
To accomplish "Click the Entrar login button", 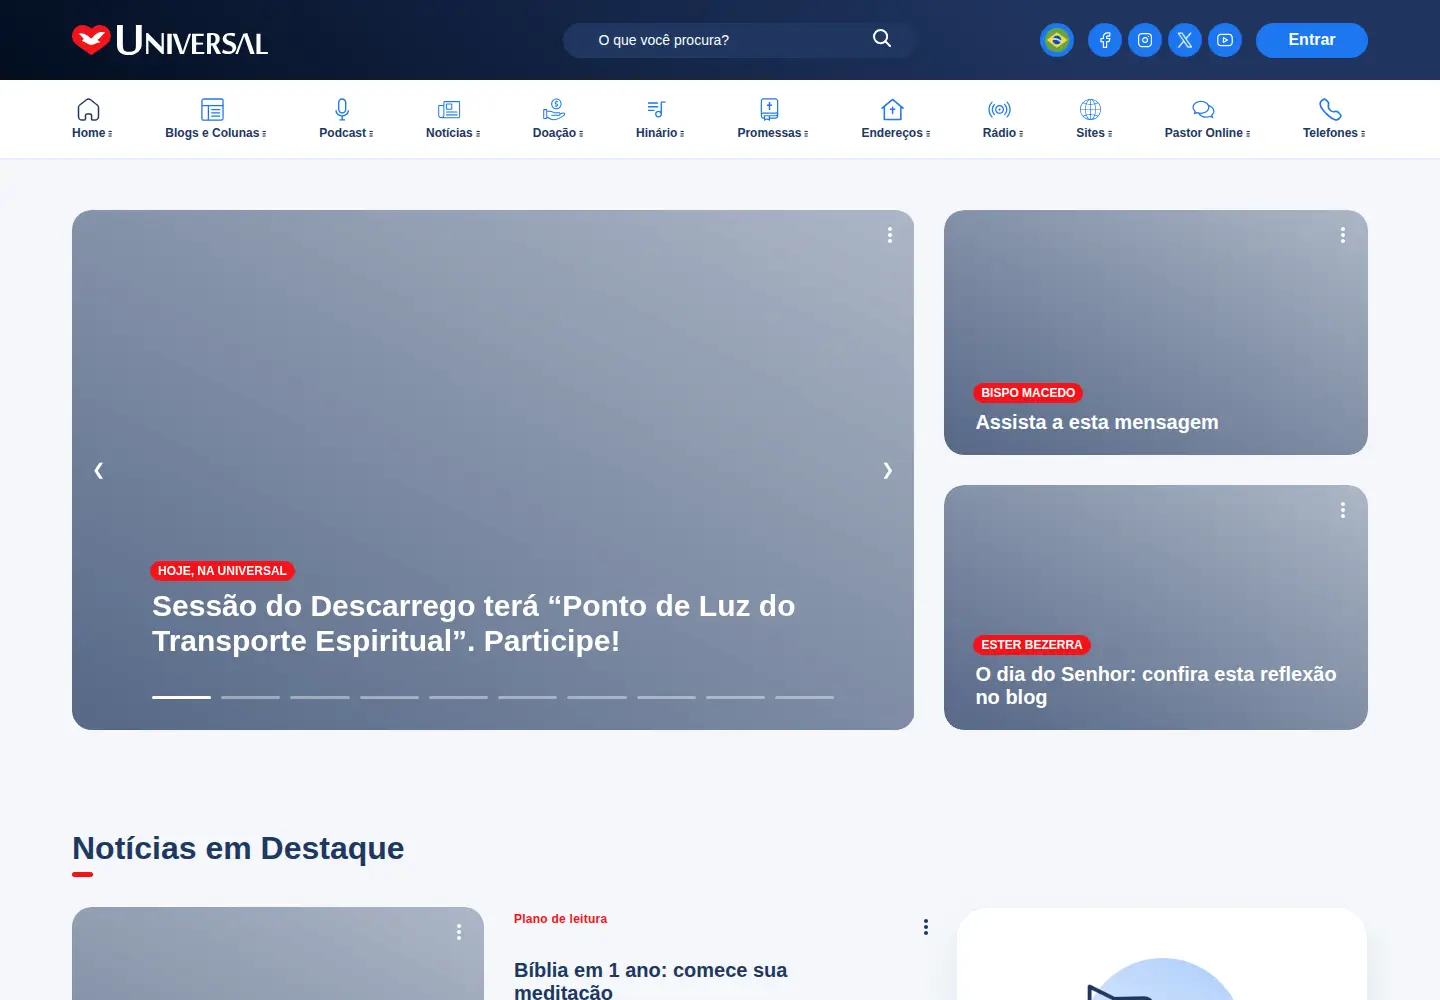I will 1312,40.
